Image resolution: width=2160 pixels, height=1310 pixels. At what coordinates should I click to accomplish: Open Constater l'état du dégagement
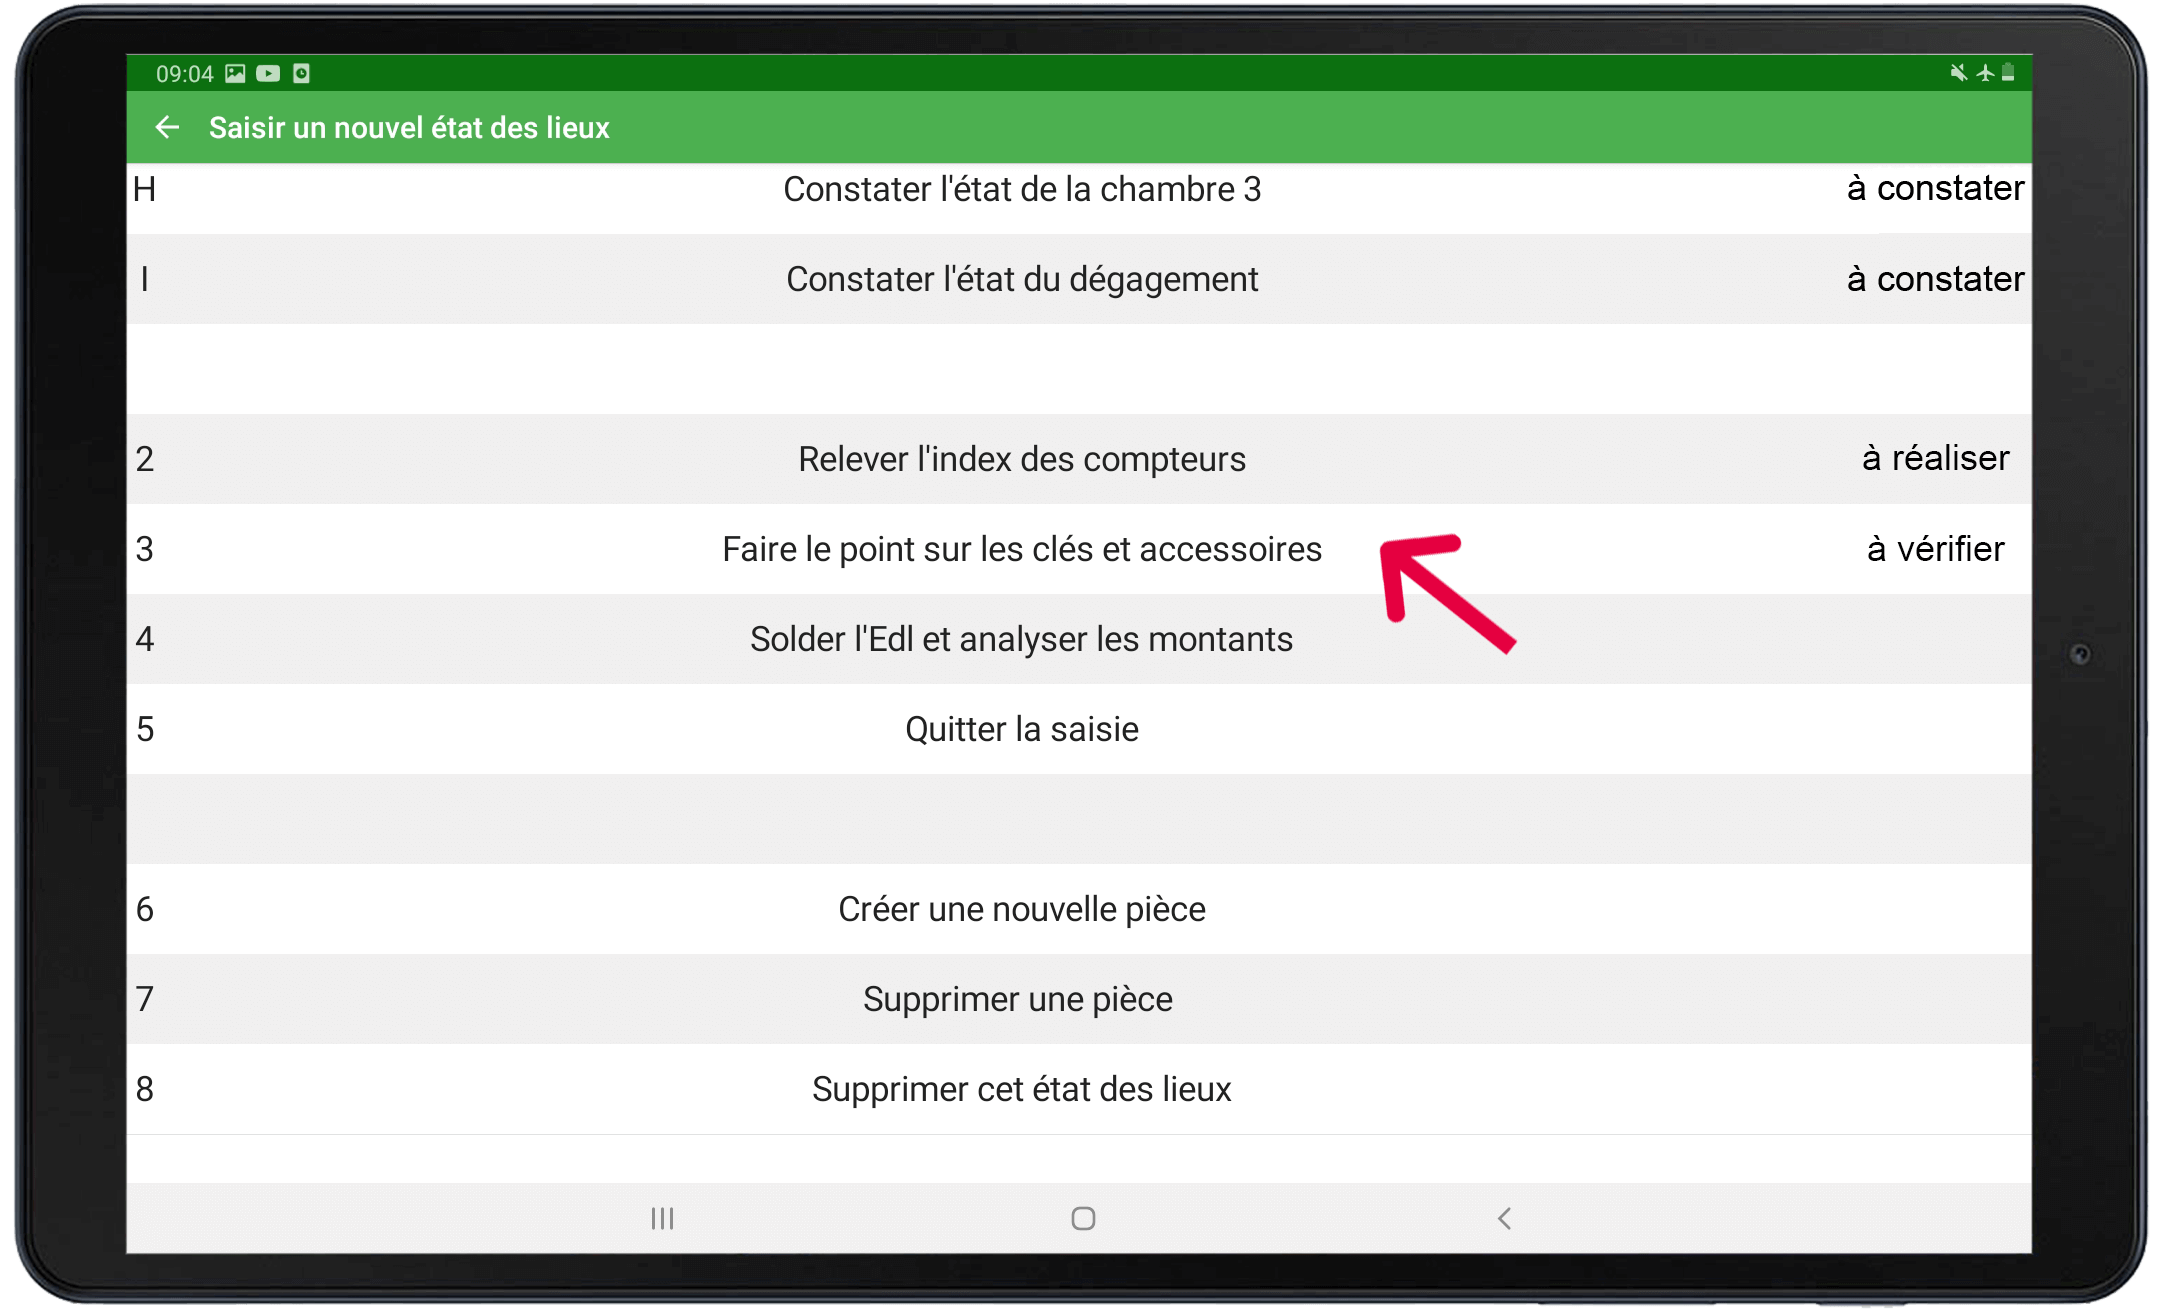click(x=1021, y=279)
